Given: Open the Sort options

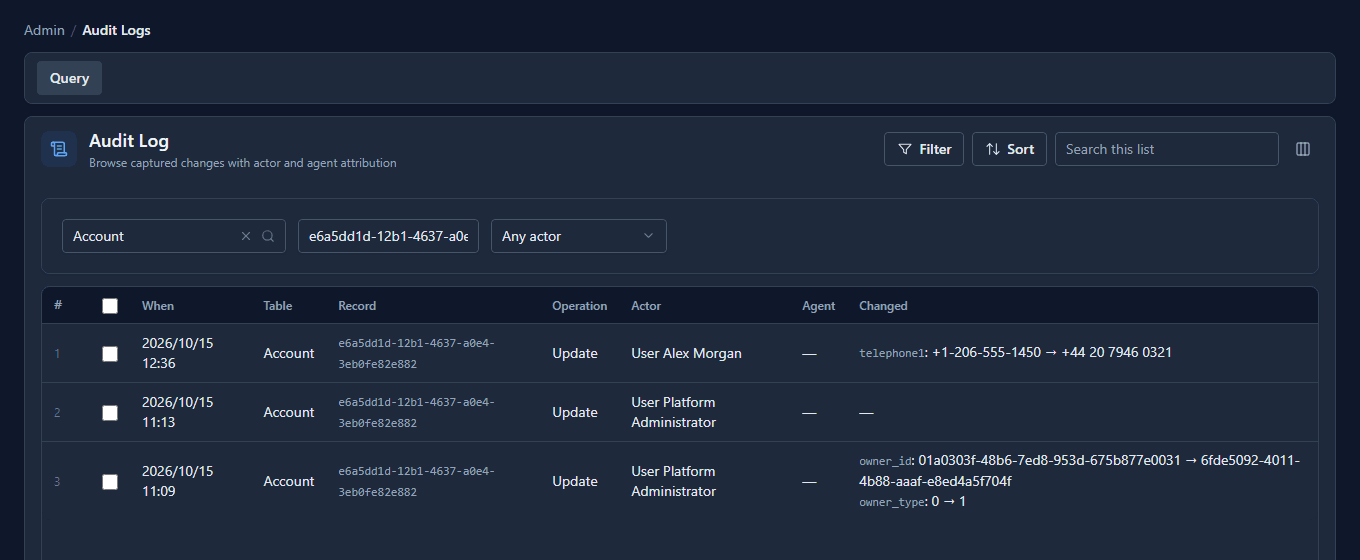Looking at the screenshot, I should tap(1009, 149).
